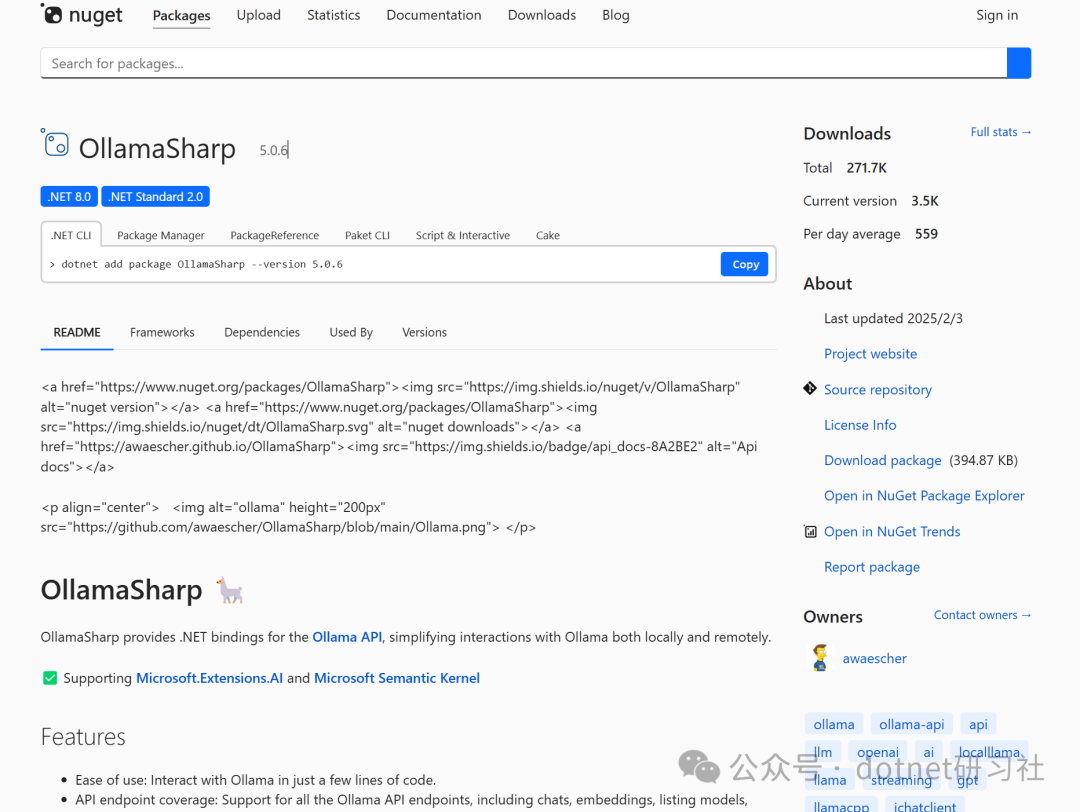Click the .NET Standard 2.0 badge

click(156, 197)
